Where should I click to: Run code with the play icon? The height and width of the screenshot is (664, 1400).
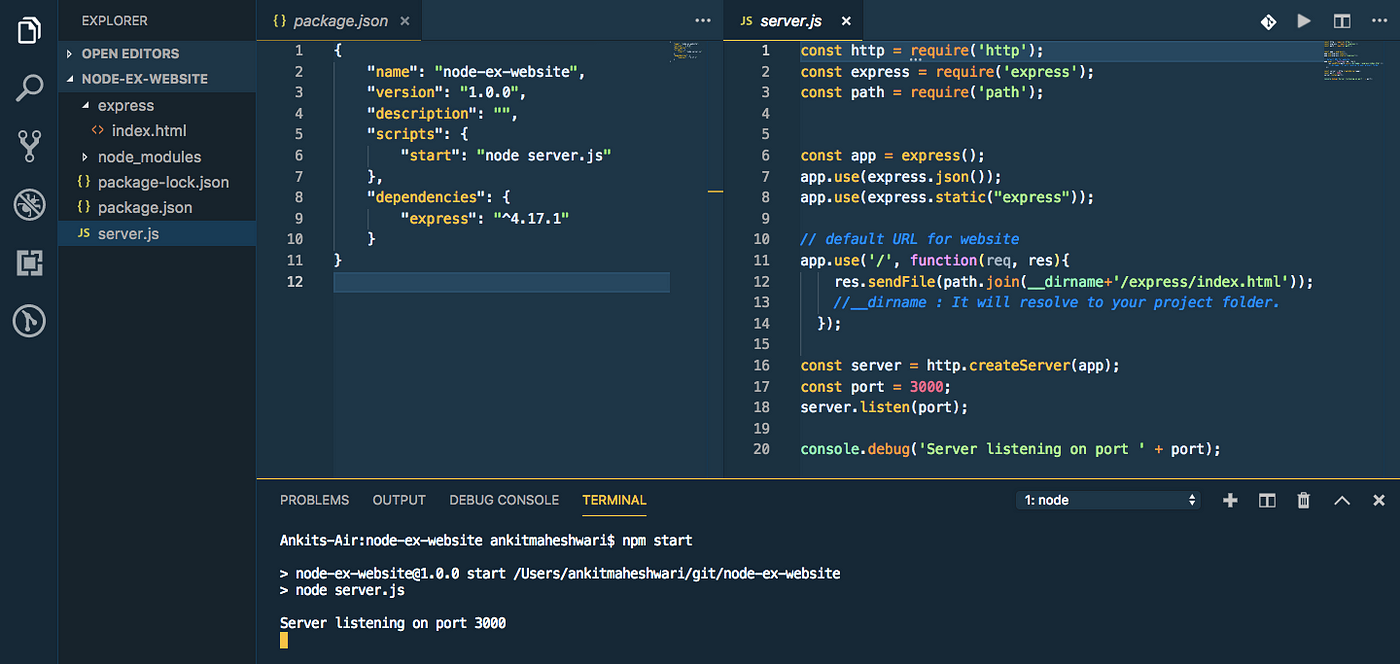coord(1304,21)
